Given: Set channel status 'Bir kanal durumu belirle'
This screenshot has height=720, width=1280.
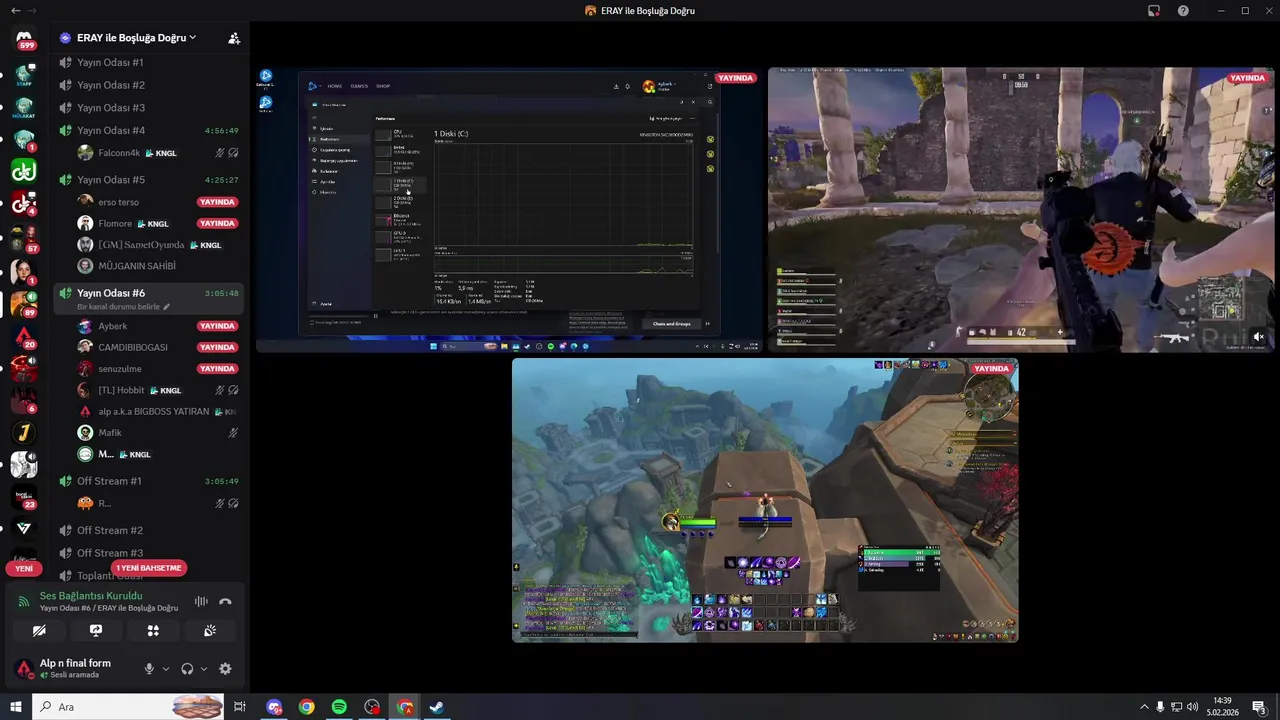Looking at the screenshot, I should 124,307.
